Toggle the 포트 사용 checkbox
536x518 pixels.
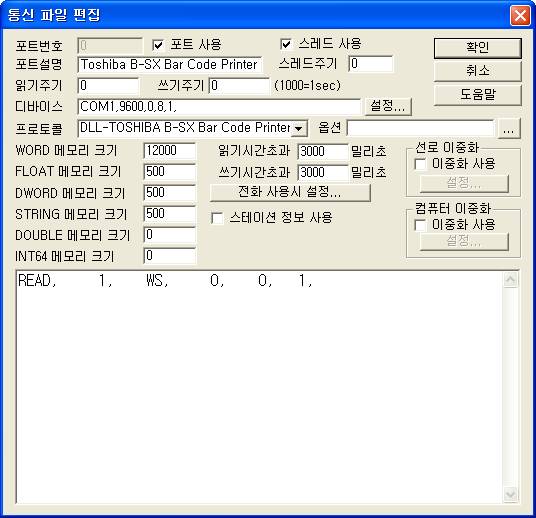tap(158, 45)
